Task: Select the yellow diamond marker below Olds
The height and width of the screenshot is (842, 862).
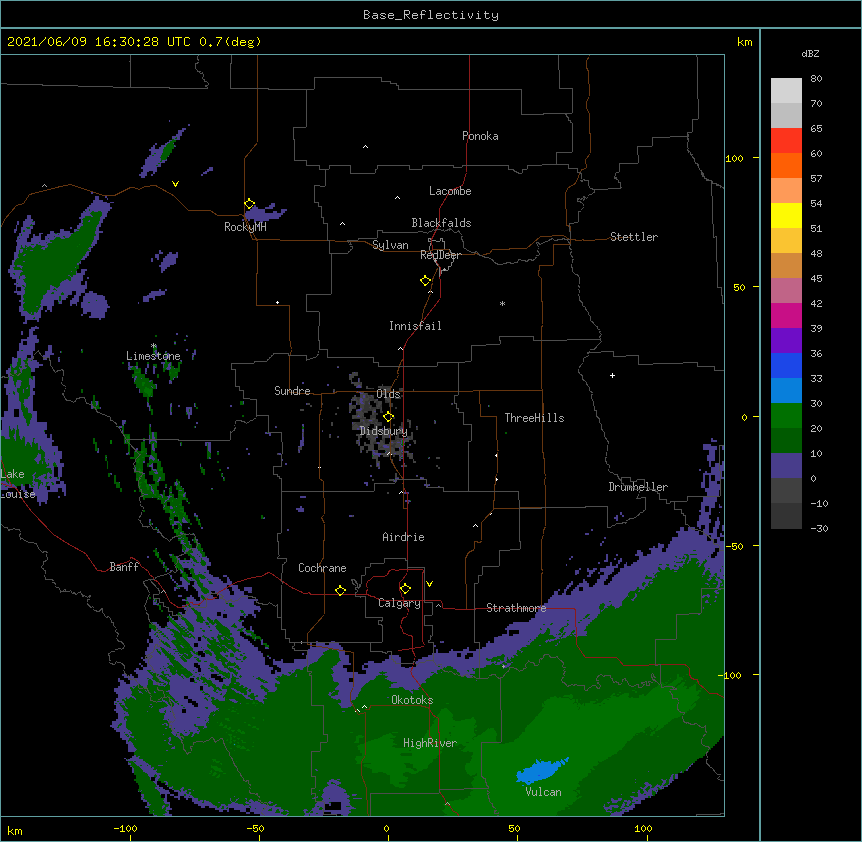Action: tap(388, 416)
